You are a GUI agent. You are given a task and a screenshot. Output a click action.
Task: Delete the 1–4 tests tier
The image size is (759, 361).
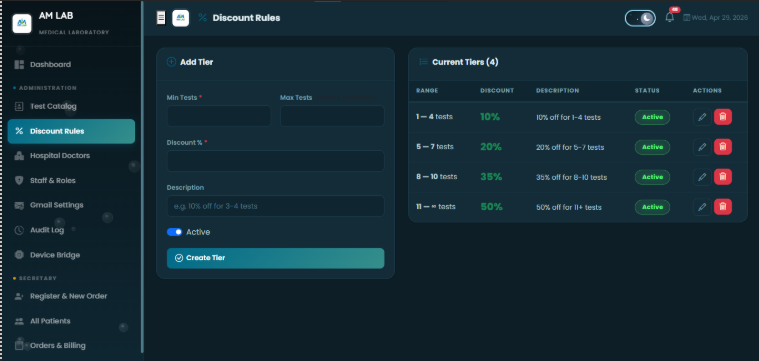(x=723, y=117)
